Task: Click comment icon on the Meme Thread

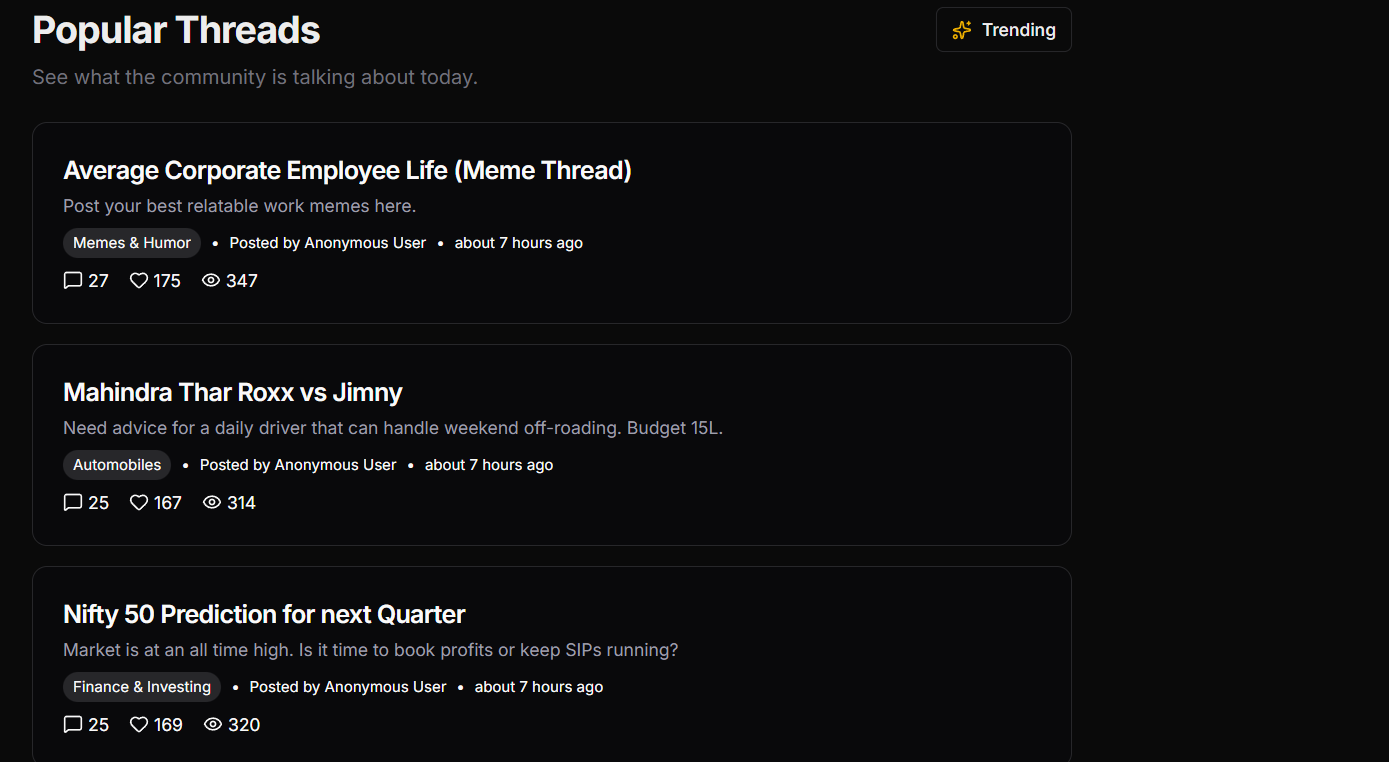Action: pyautogui.click(x=72, y=281)
